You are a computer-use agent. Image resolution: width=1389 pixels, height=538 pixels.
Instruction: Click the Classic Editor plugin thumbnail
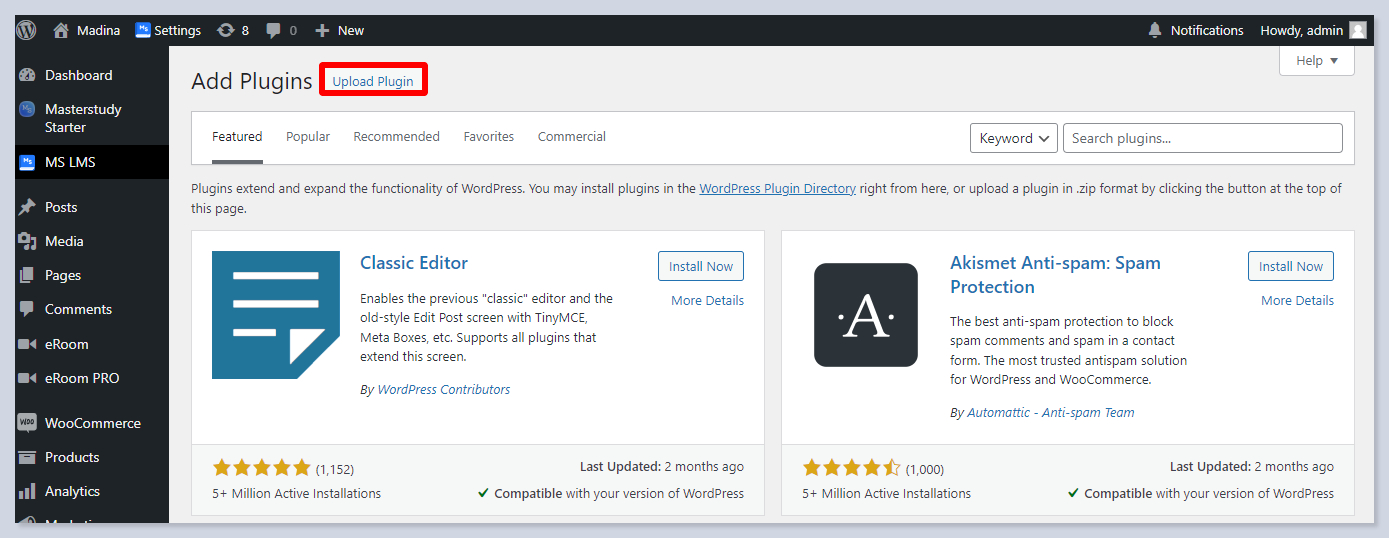coord(276,315)
